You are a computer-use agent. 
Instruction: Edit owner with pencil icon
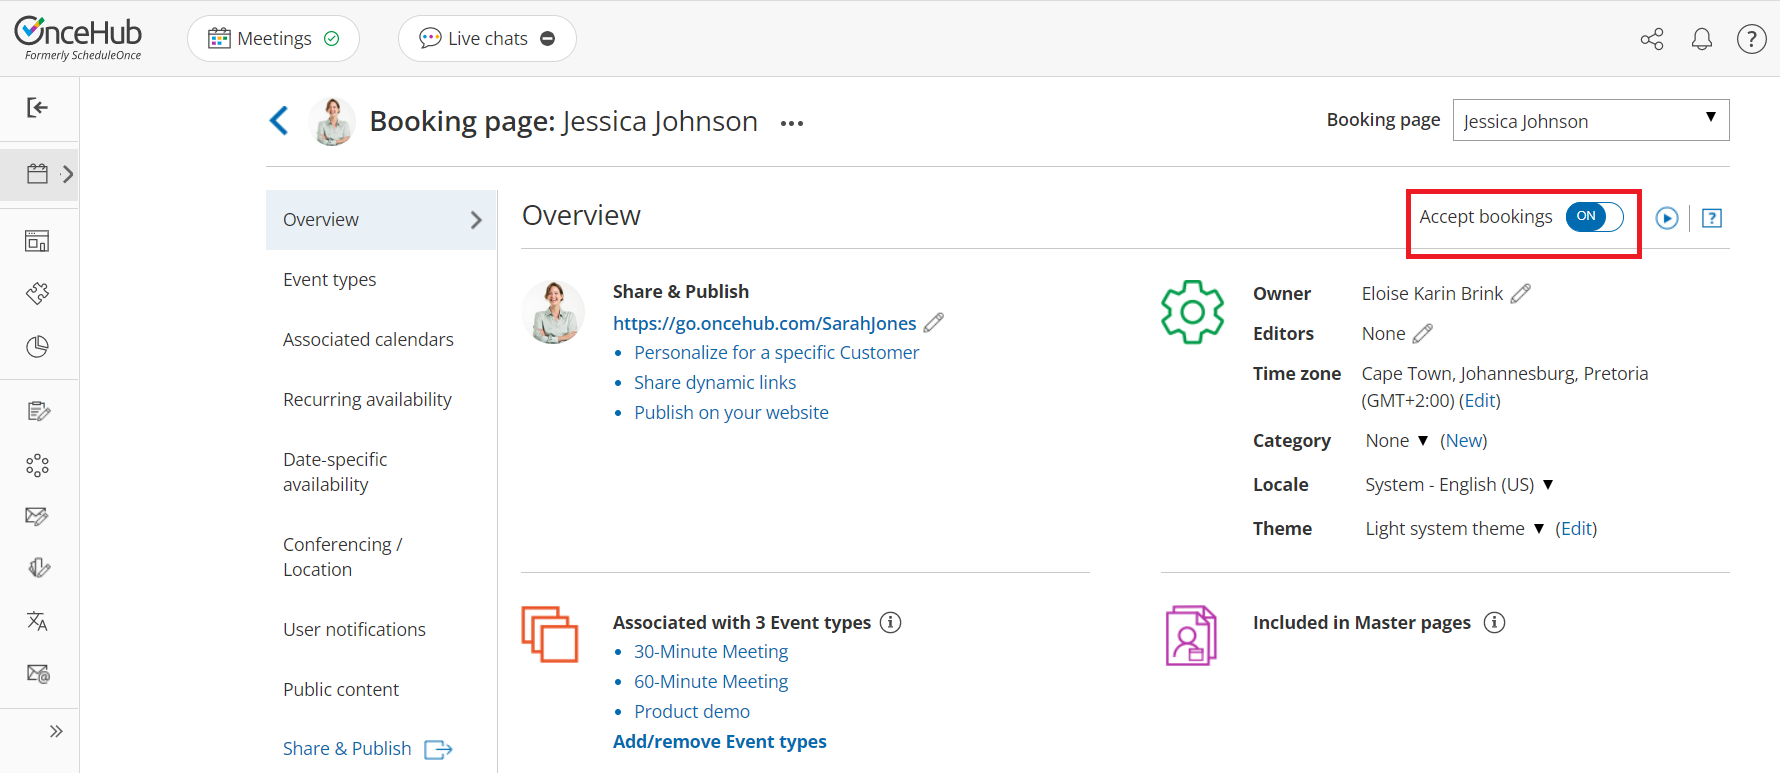[1520, 293]
